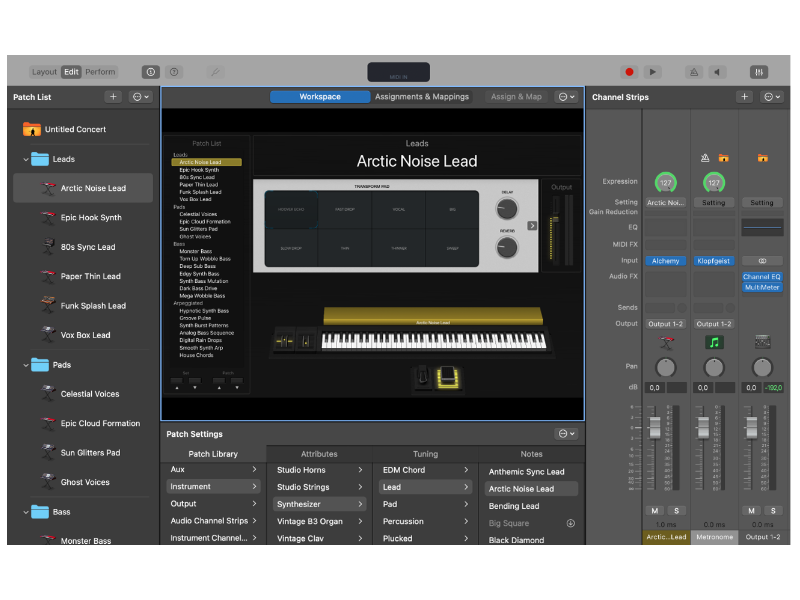Click the on-screen keyboard in workspace
Screen dimensions: 800x600
pyautogui.click(x=434, y=341)
